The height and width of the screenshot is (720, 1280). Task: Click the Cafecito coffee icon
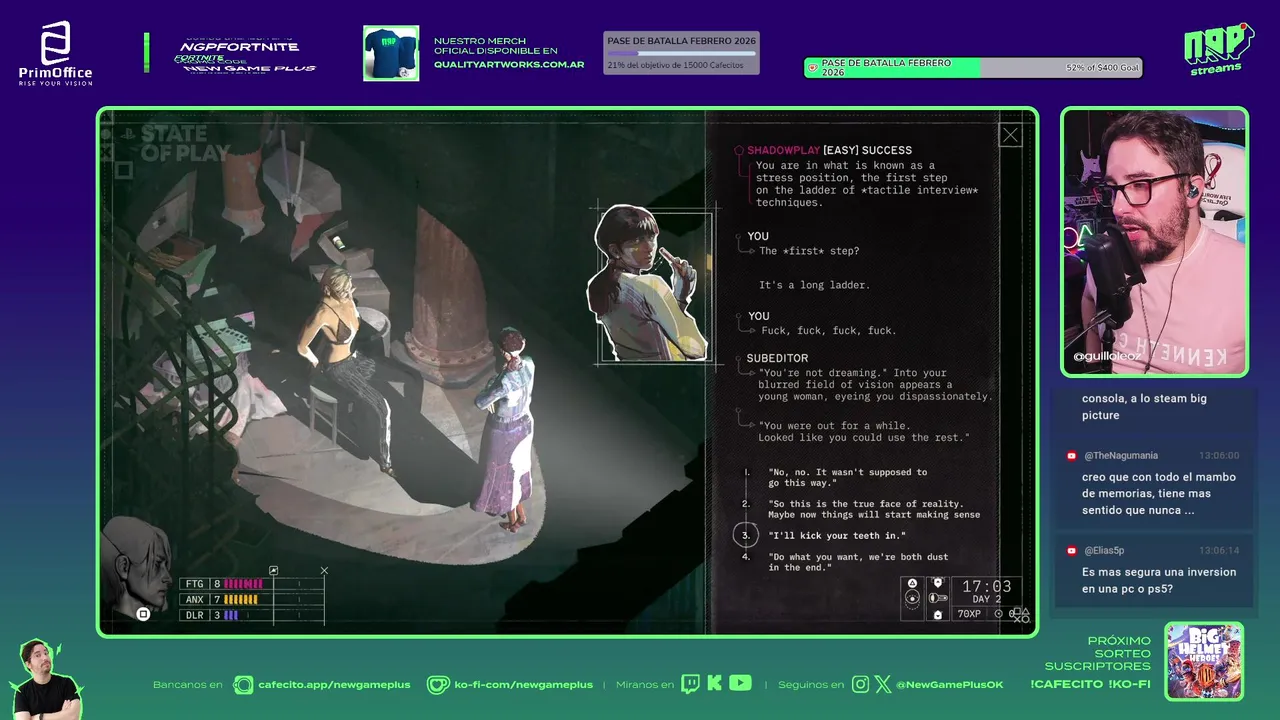[243, 685]
